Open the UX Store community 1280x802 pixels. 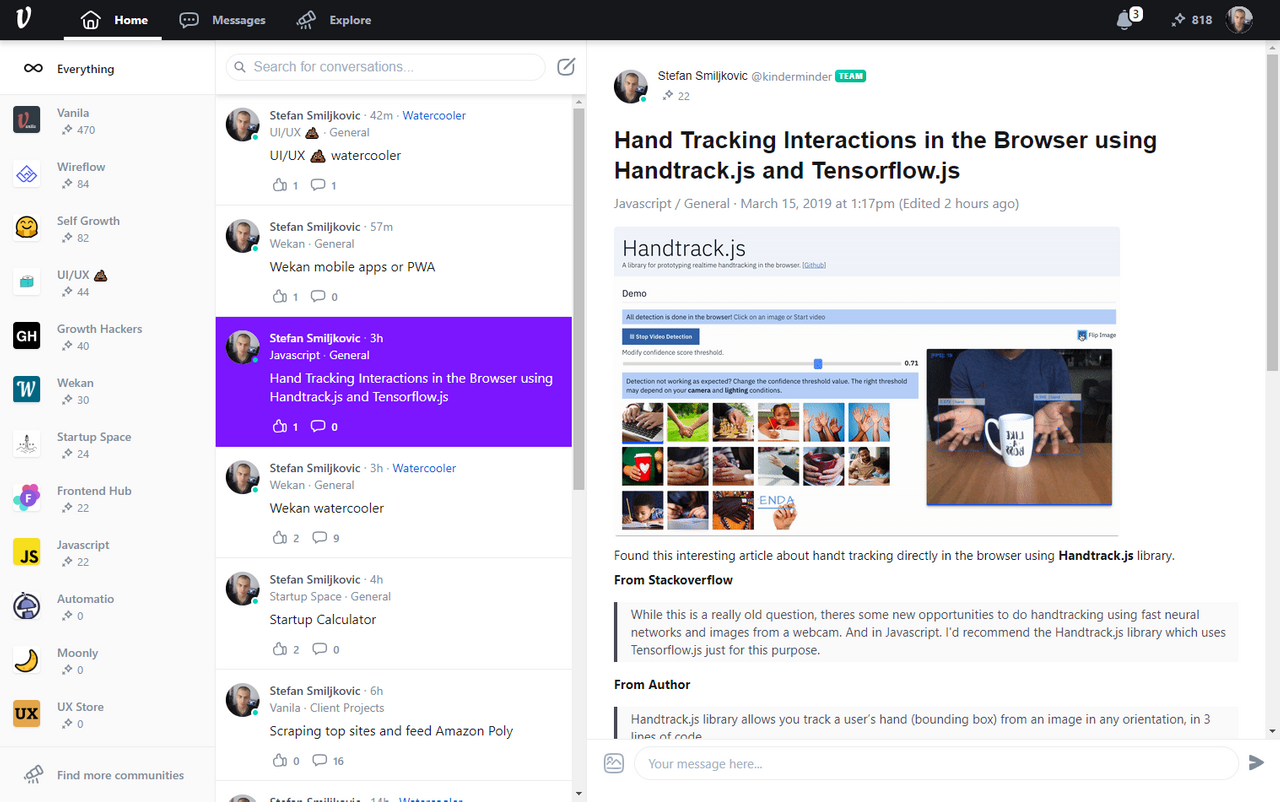[107, 715]
